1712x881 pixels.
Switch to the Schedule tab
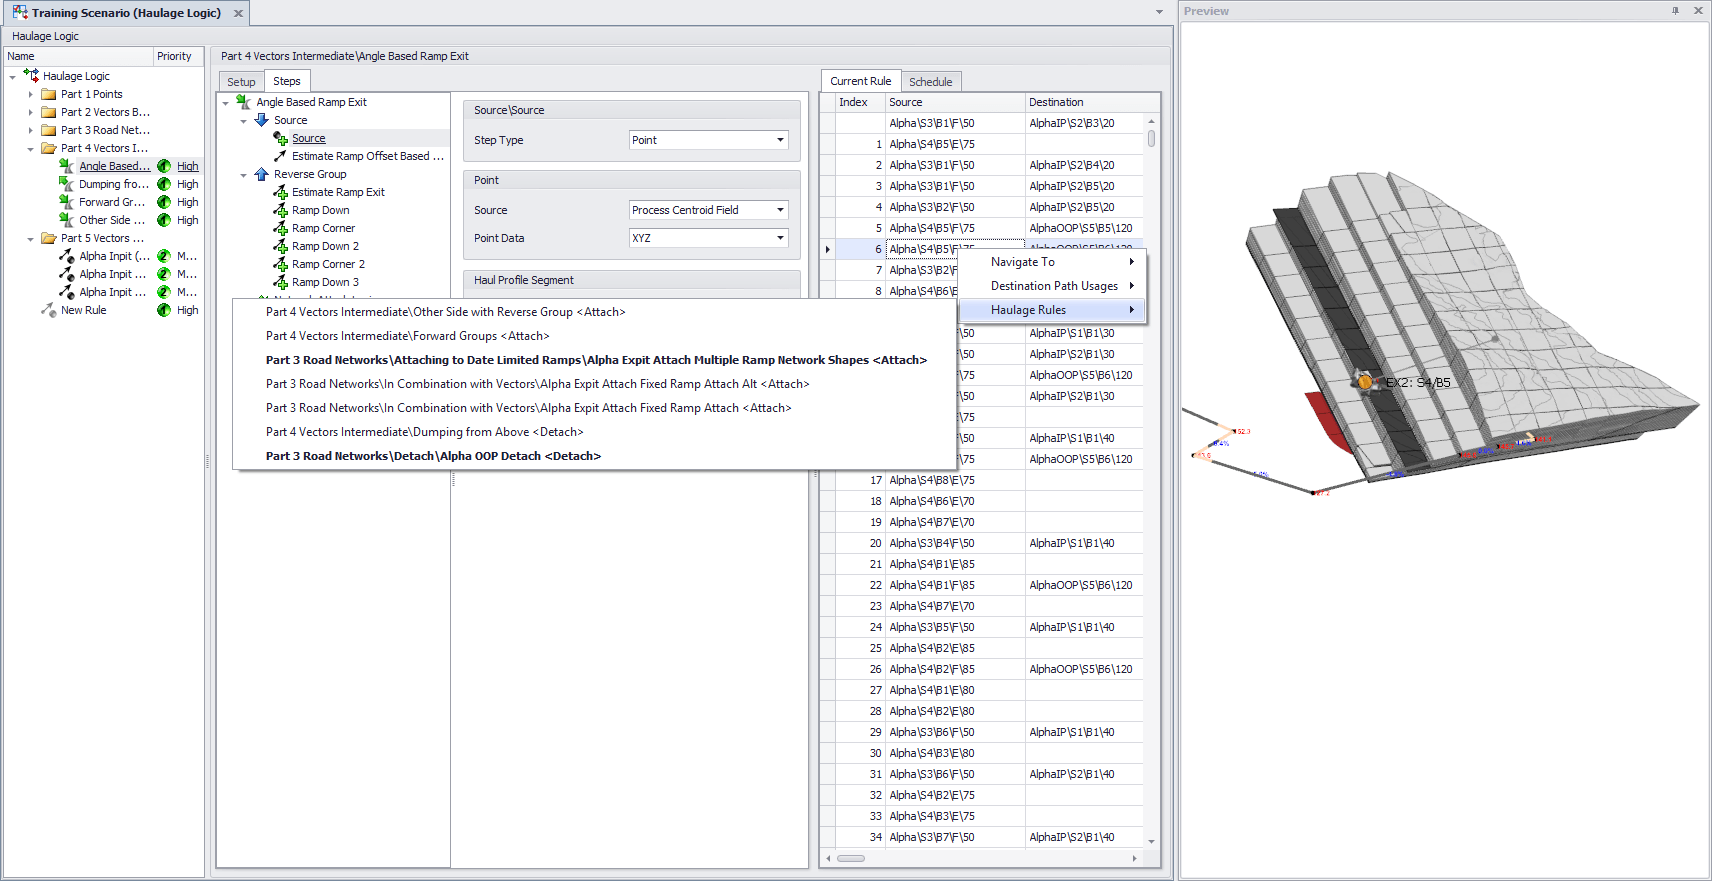930,82
